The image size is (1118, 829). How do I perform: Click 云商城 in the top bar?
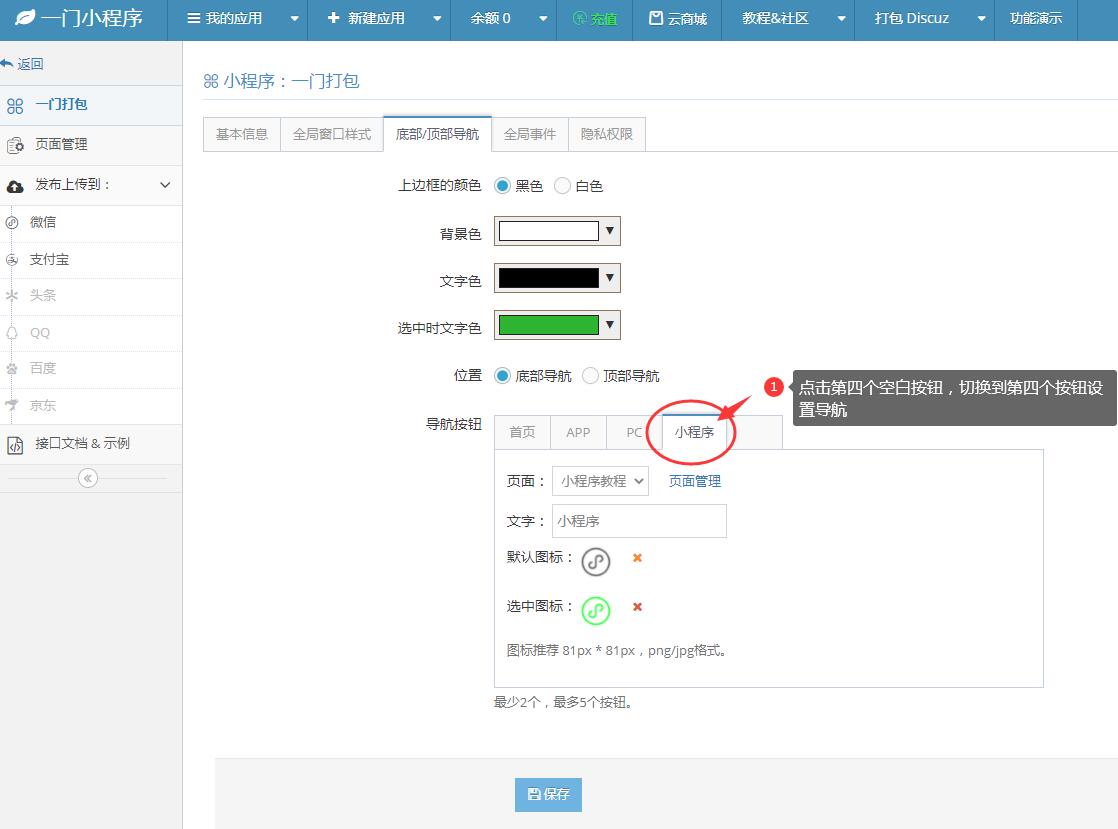[677, 18]
